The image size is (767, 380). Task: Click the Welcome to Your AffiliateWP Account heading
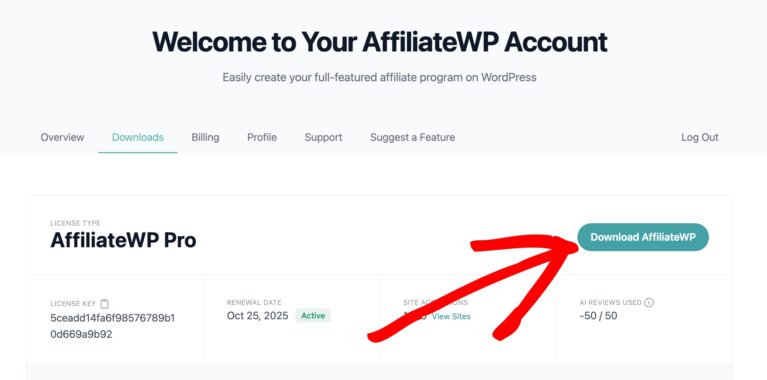point(380,42)
